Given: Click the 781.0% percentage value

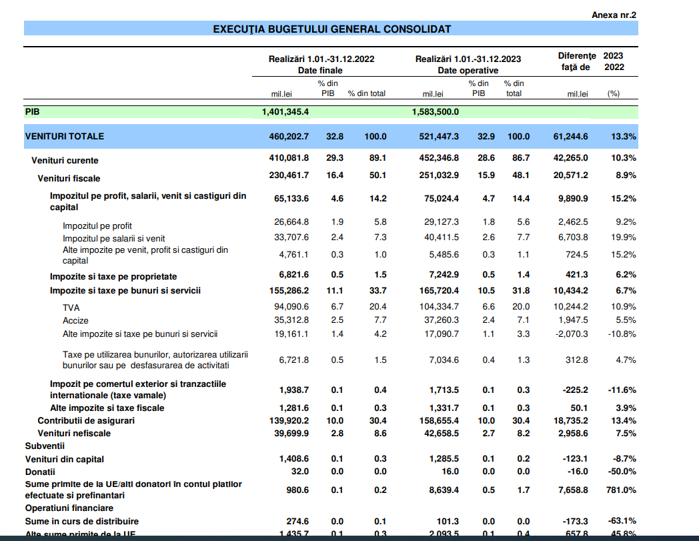Looking at the screenshot, I should coord(621,490).
